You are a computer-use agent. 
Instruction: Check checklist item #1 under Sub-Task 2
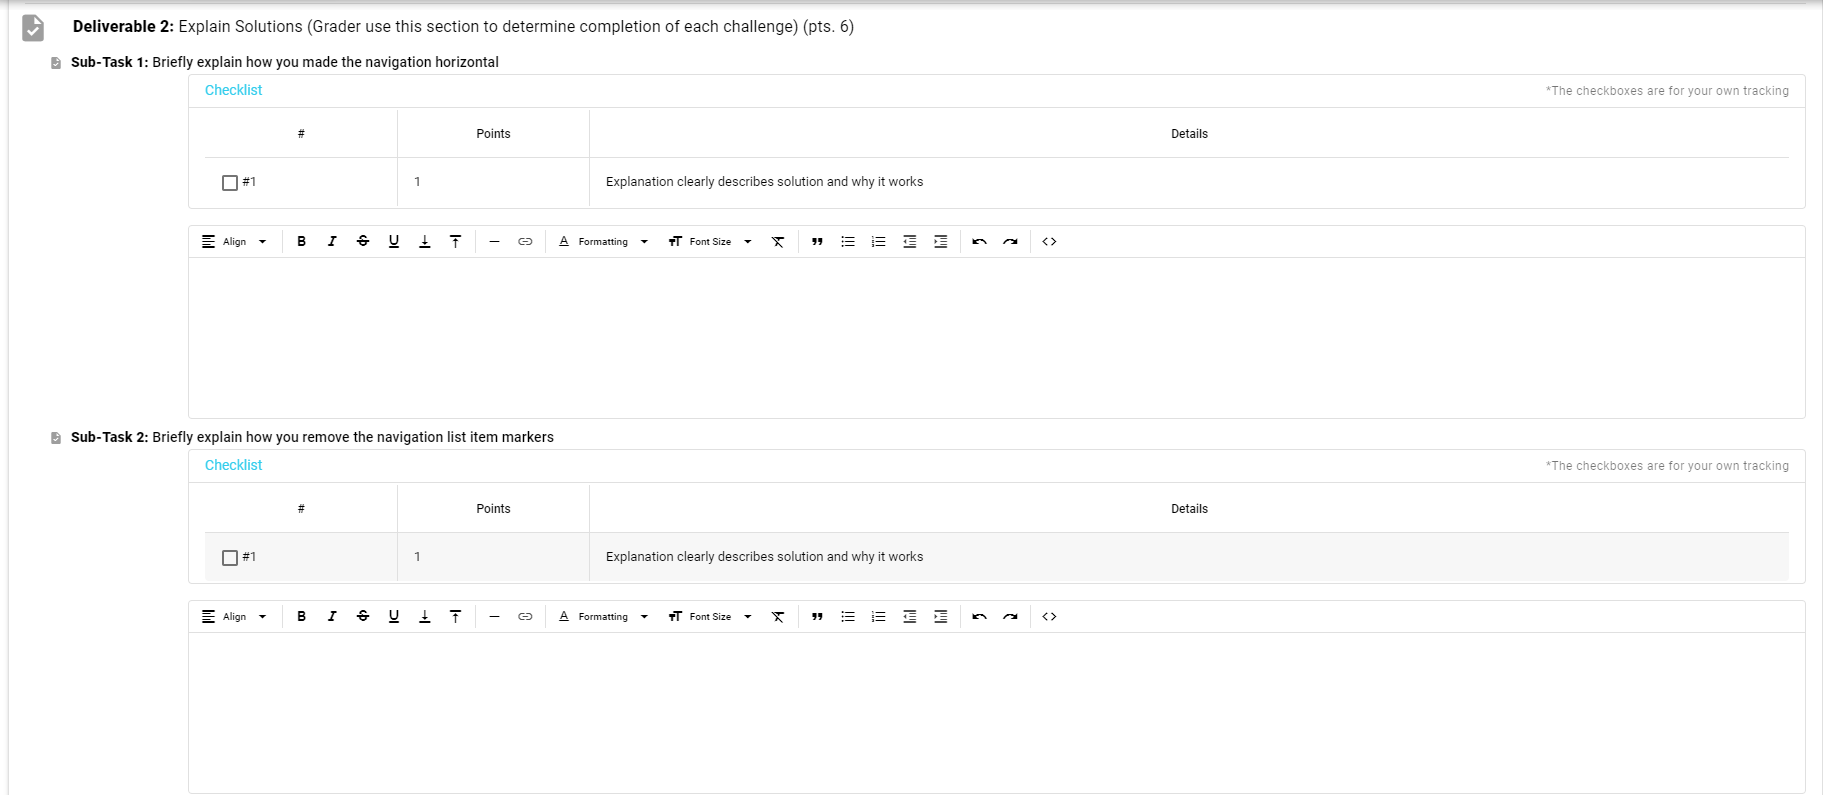coord(230,557)
